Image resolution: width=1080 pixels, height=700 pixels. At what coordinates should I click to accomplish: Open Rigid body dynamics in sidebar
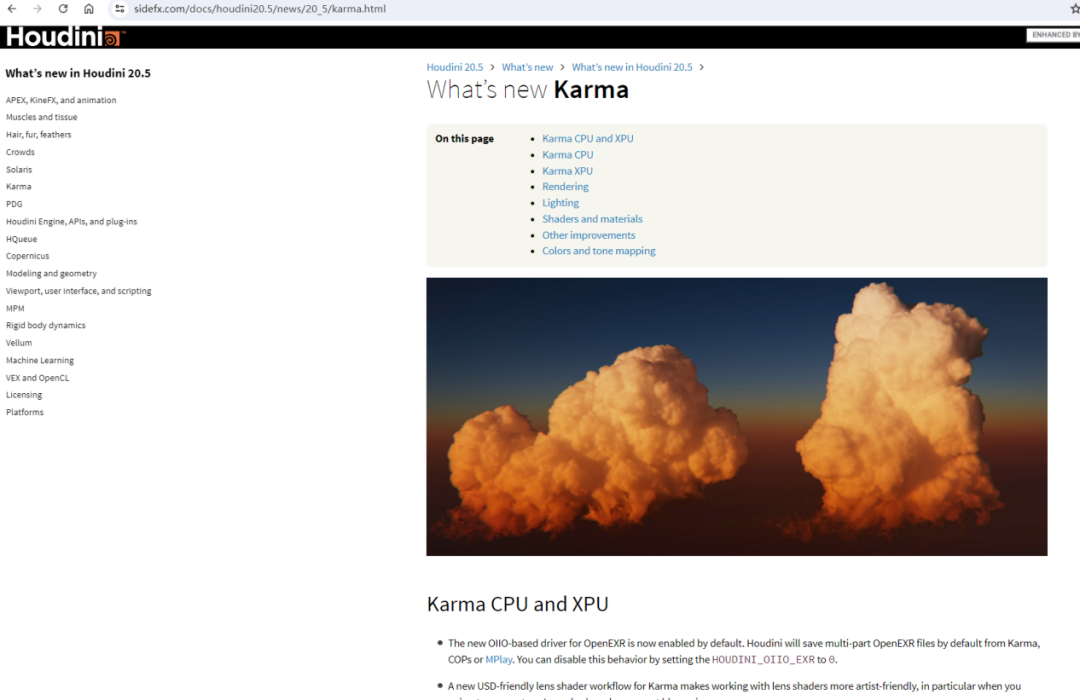tap(45, 325)
